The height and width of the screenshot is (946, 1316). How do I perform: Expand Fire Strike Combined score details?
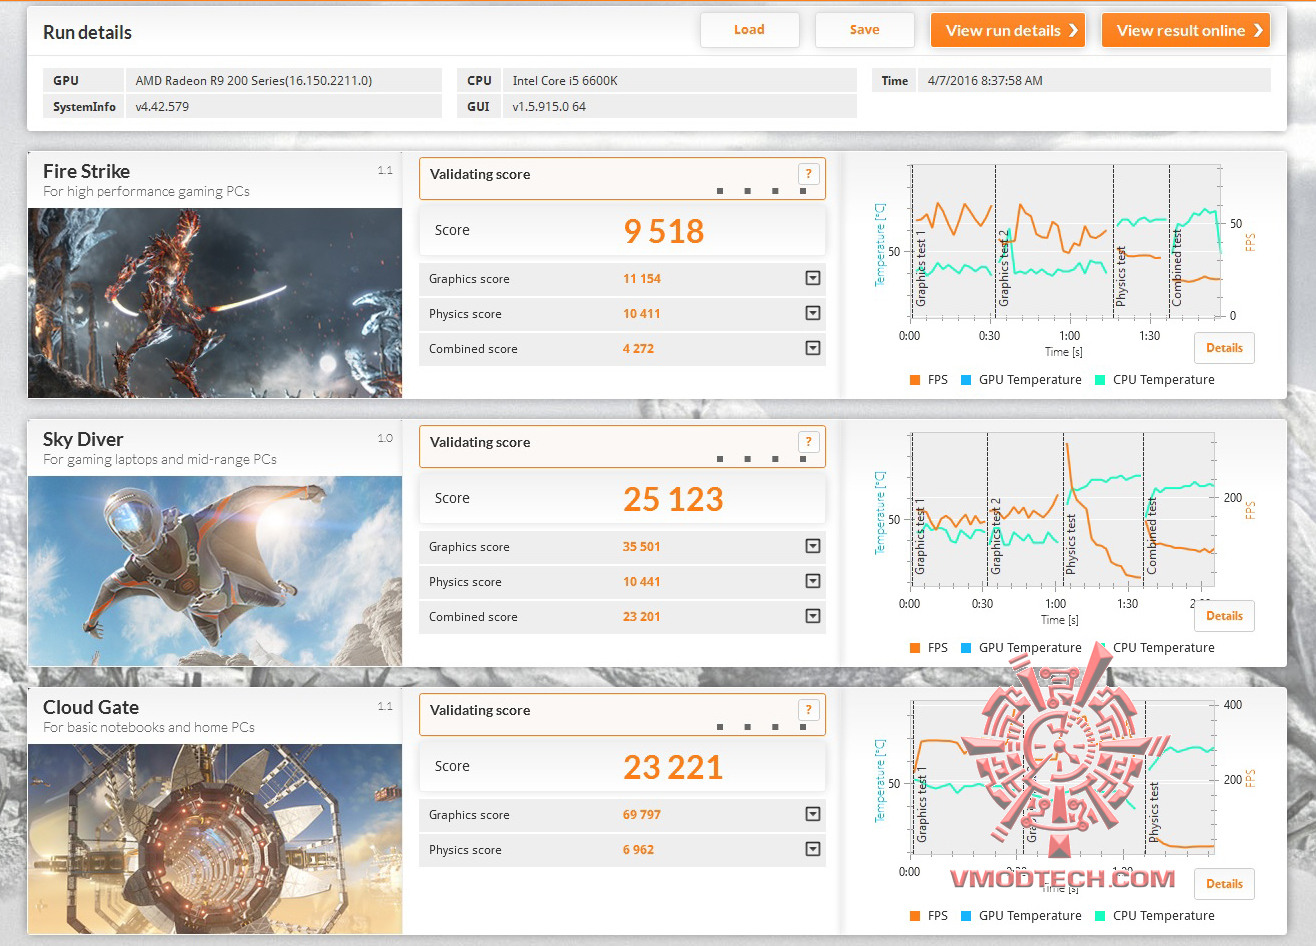(813, 348)
